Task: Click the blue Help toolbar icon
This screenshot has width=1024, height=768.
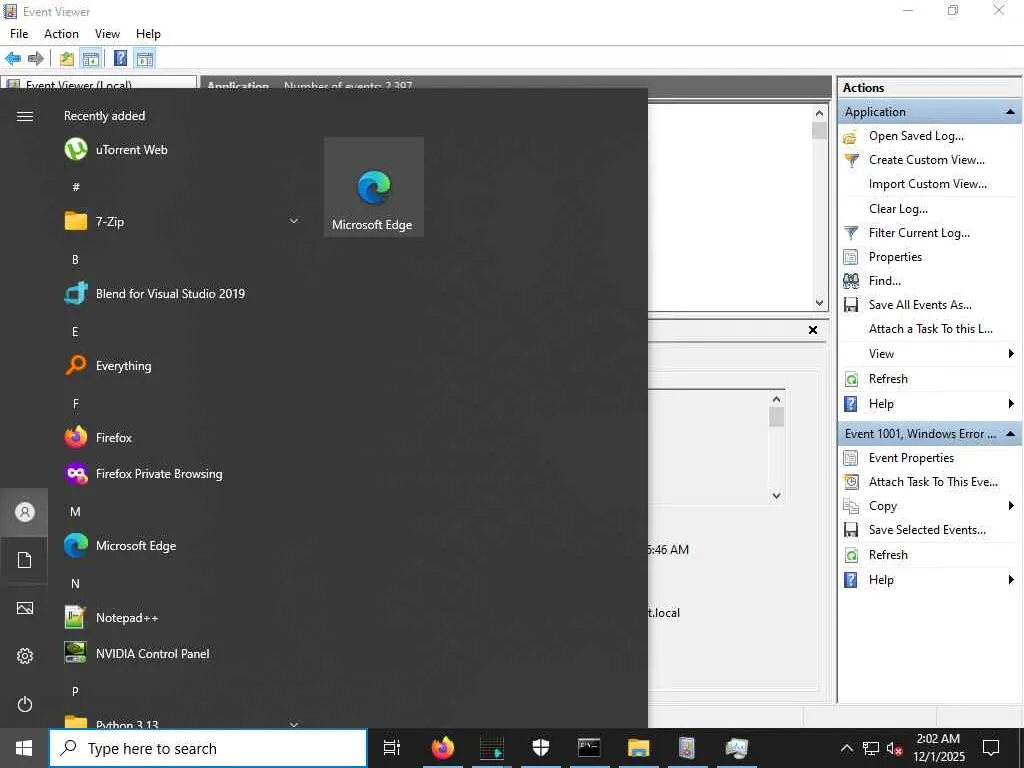Action: click(x=121, y=58)
